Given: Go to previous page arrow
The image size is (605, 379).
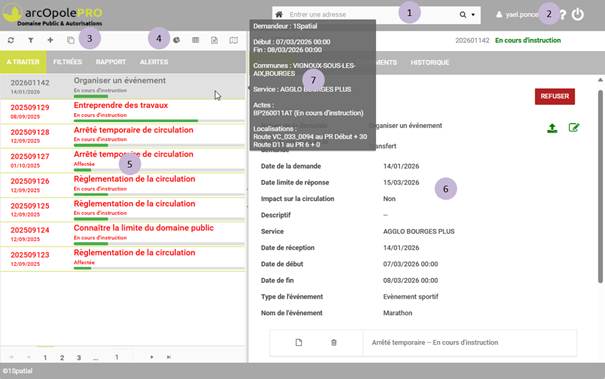Looking at the screenshot, I should pos(29,357).
